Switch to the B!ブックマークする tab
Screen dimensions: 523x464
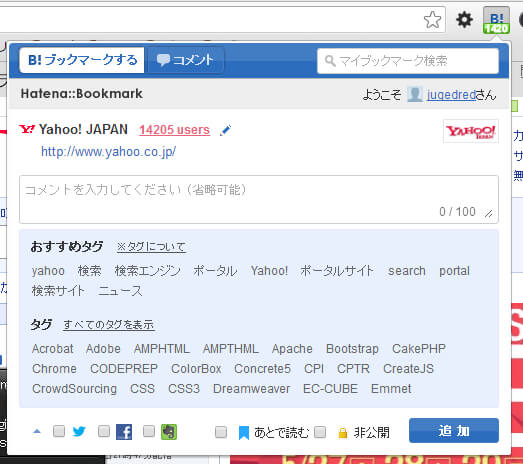[x=82, y=60]
